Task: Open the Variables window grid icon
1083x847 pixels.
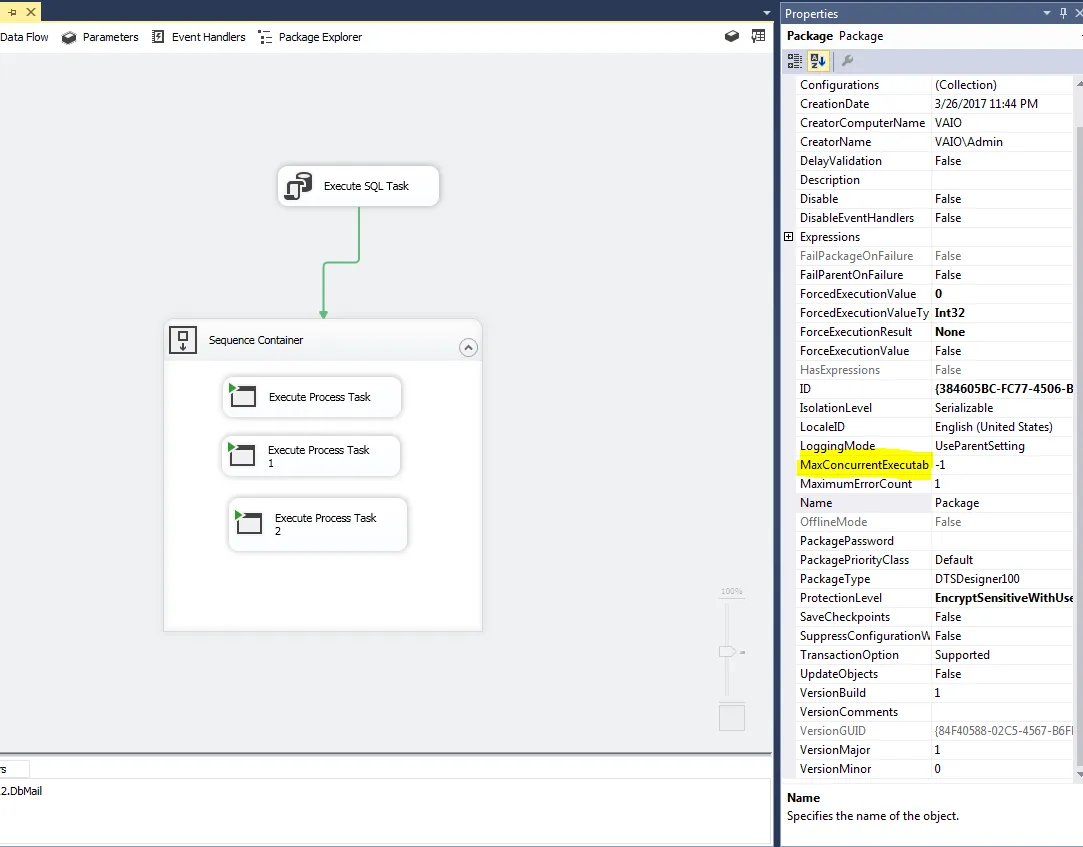Action: click(758, 36)
